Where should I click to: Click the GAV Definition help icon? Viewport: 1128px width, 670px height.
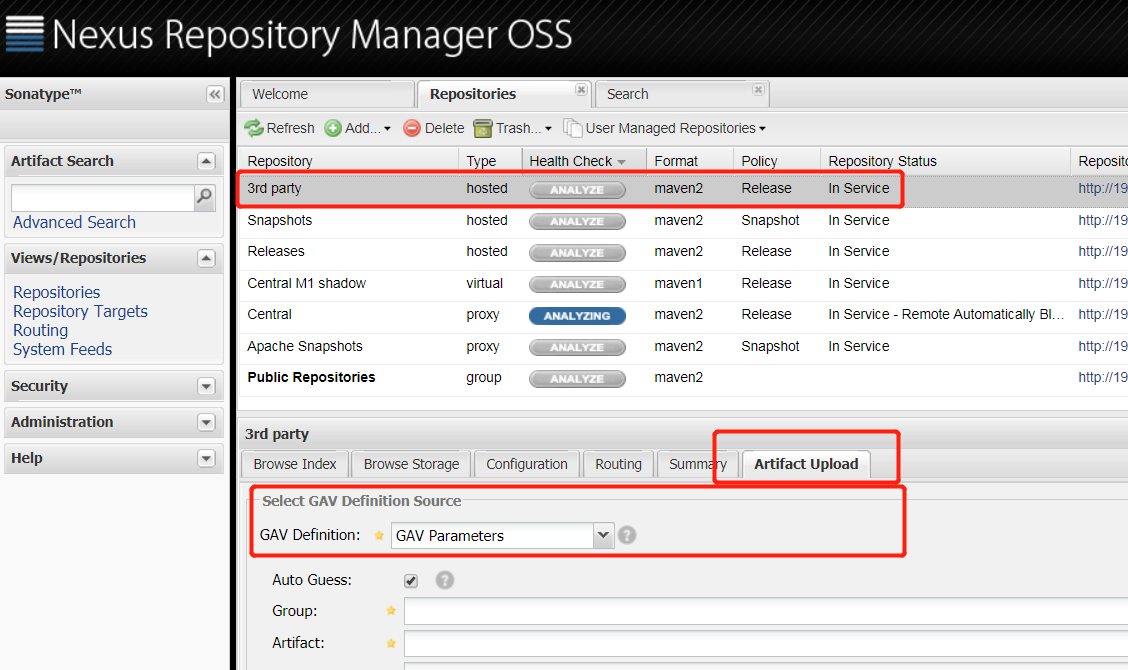[627, 535]
